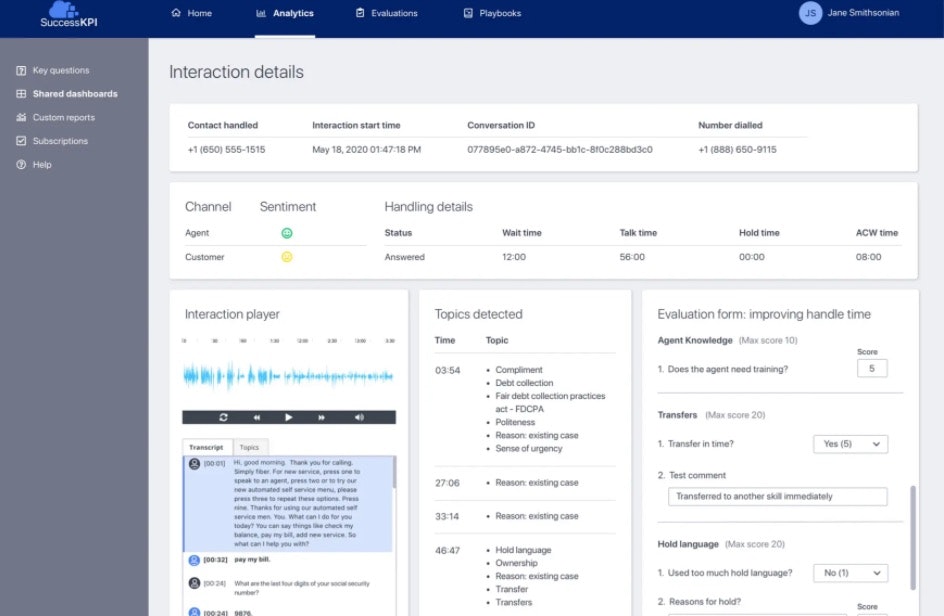Open Custom reports from the sidebar

(22, 117)
